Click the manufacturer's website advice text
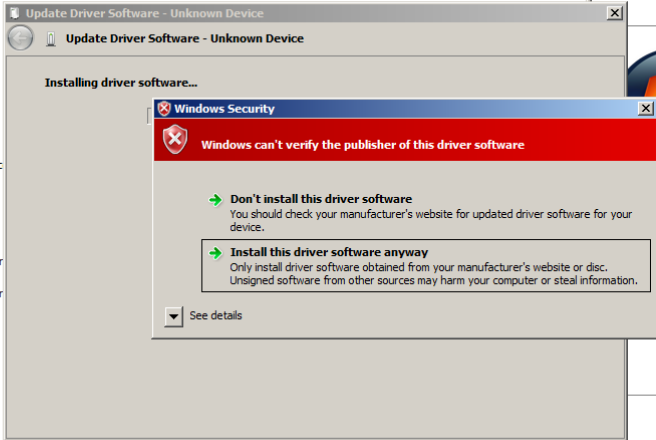 point(431,220)
